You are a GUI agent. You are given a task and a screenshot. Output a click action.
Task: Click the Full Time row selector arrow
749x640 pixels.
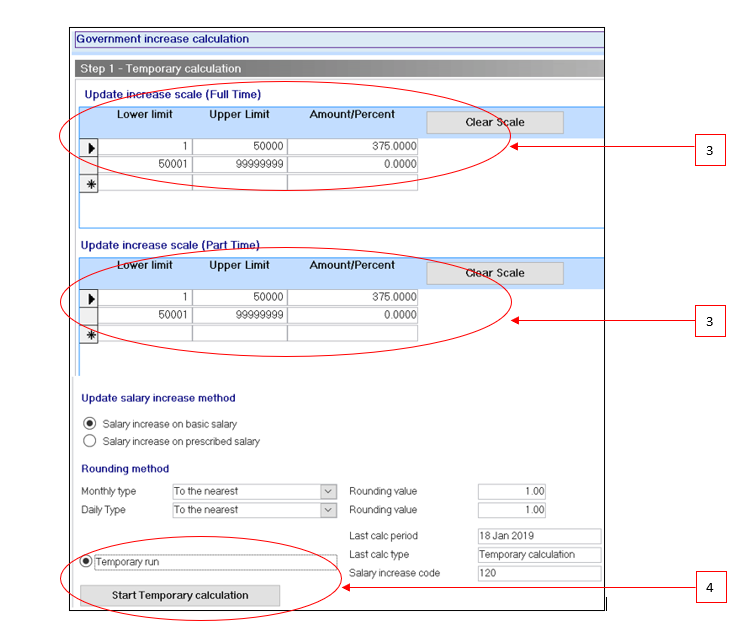click(x=90, y=147)
